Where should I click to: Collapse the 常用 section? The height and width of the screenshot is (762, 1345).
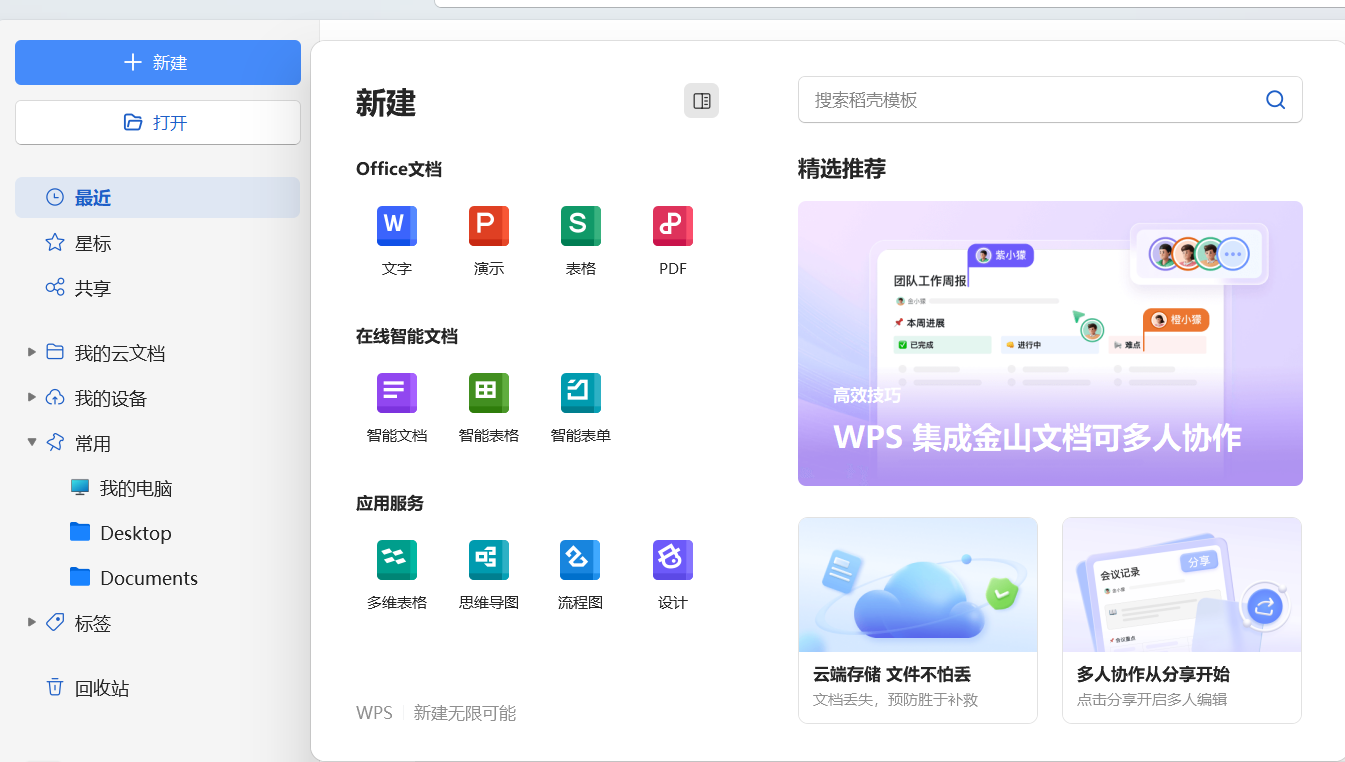point(31,442)
